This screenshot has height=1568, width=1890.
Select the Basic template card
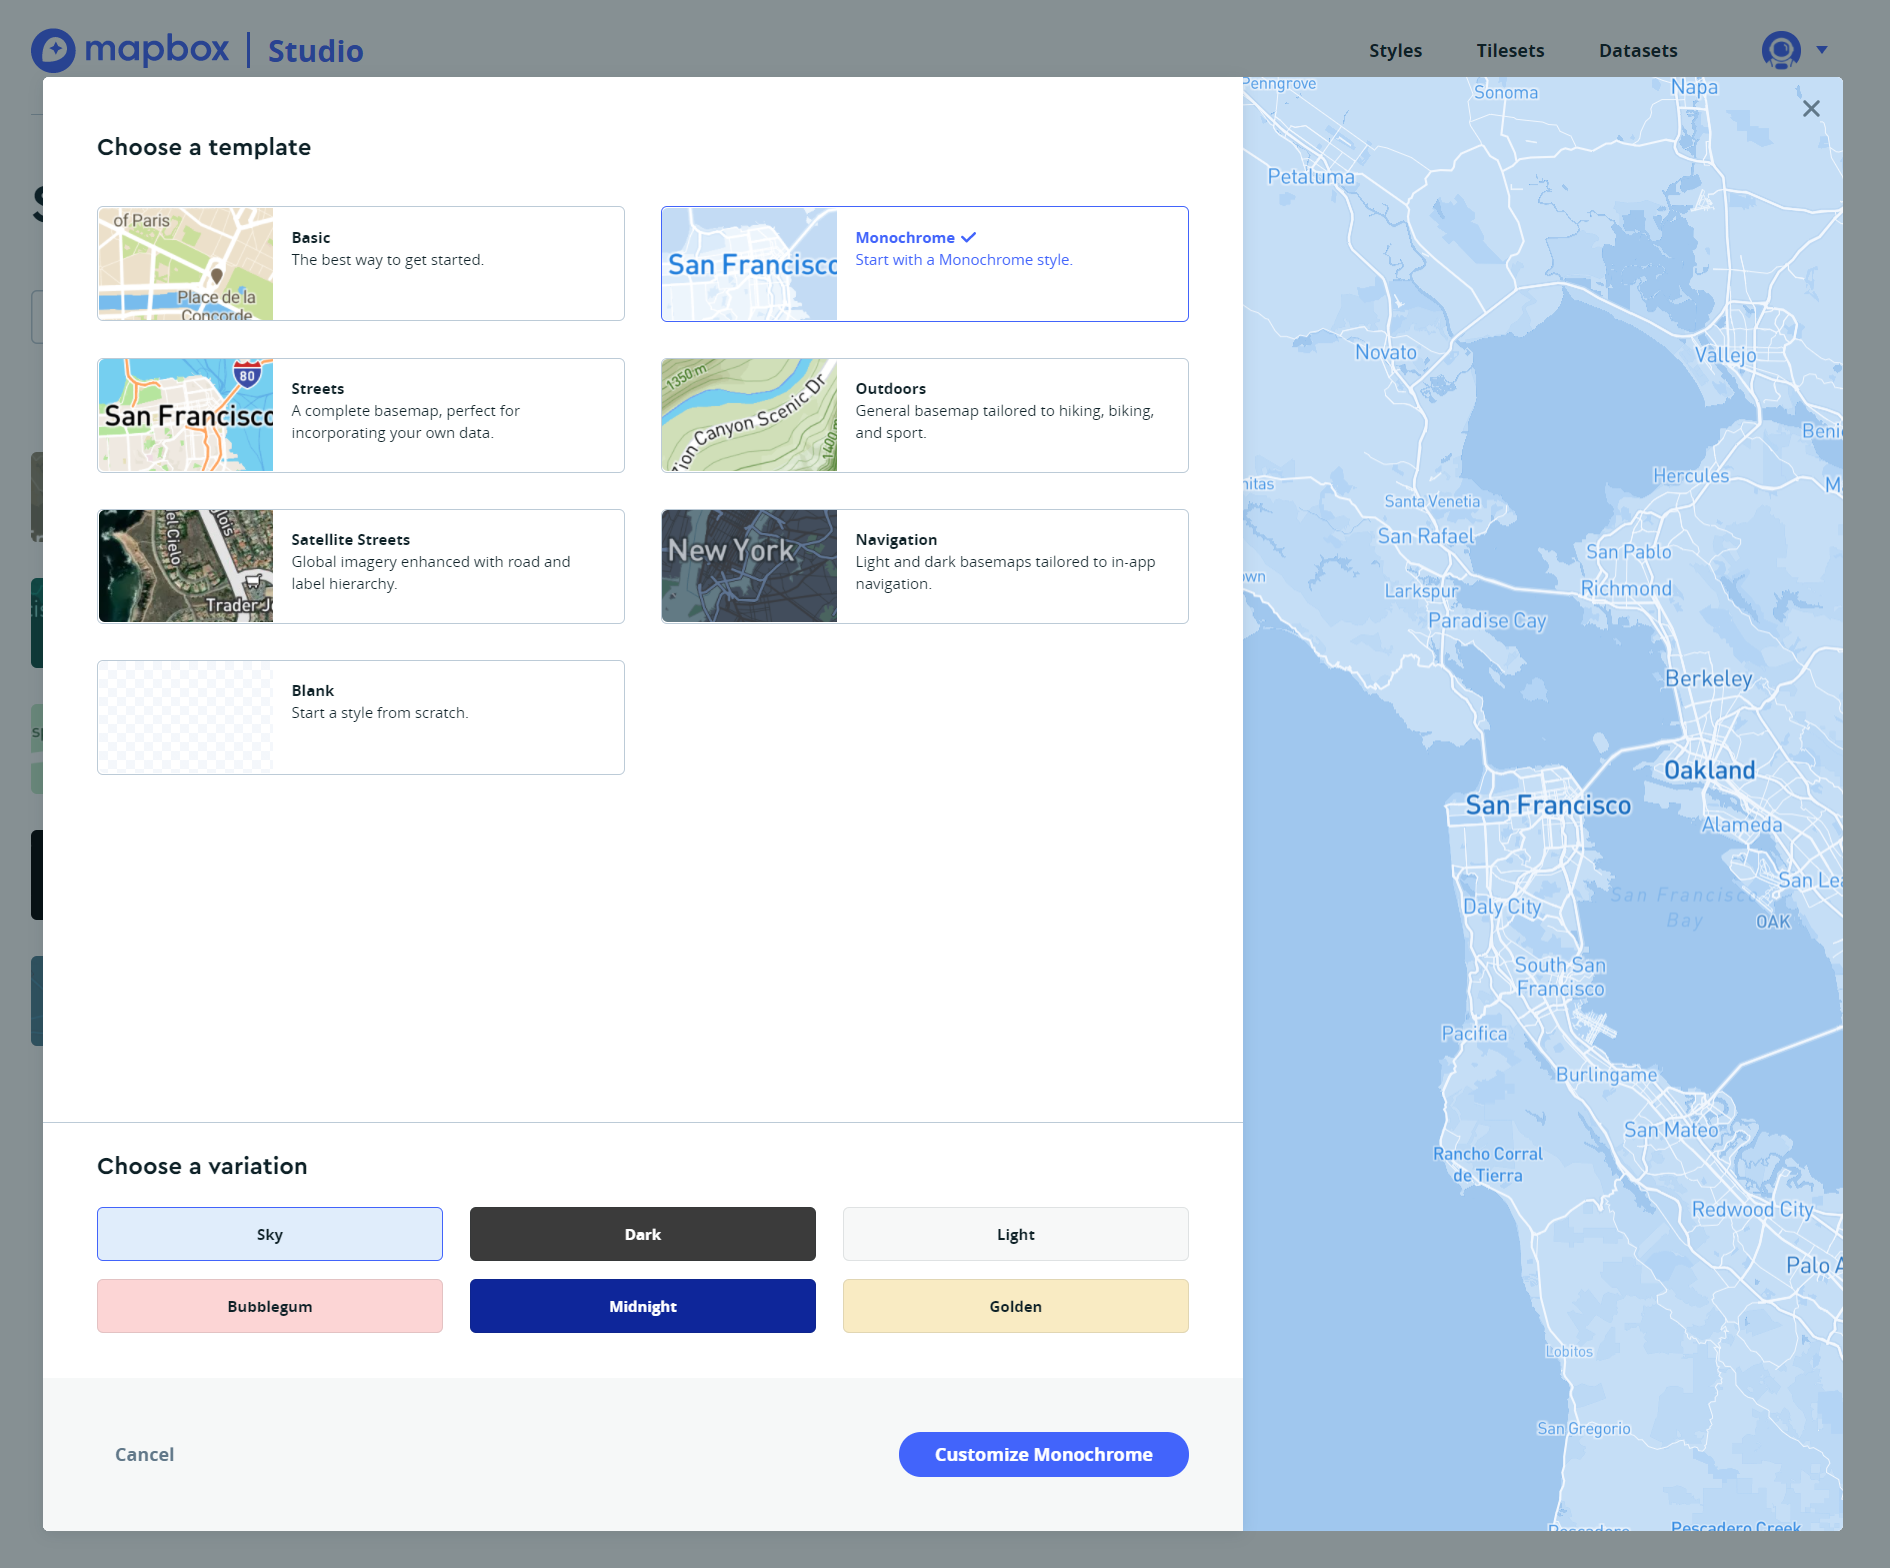point(361,264)
